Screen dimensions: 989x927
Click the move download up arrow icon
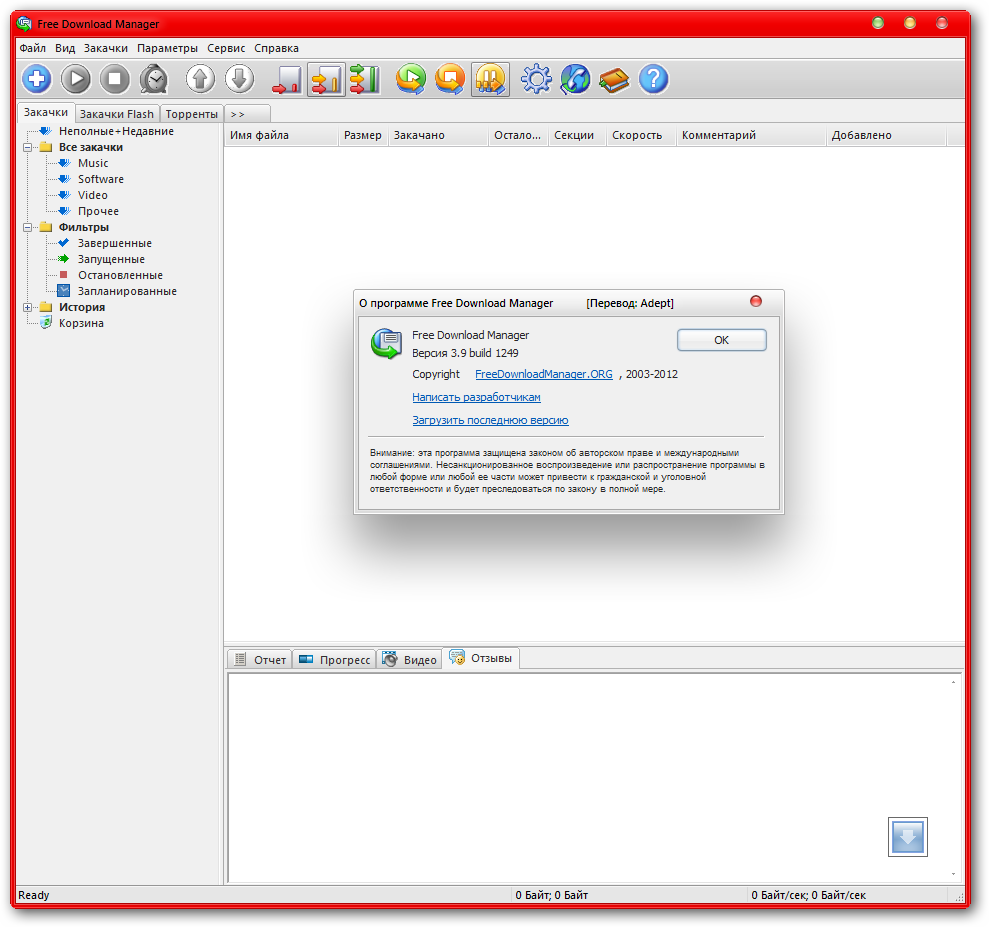tap(201, 79)
